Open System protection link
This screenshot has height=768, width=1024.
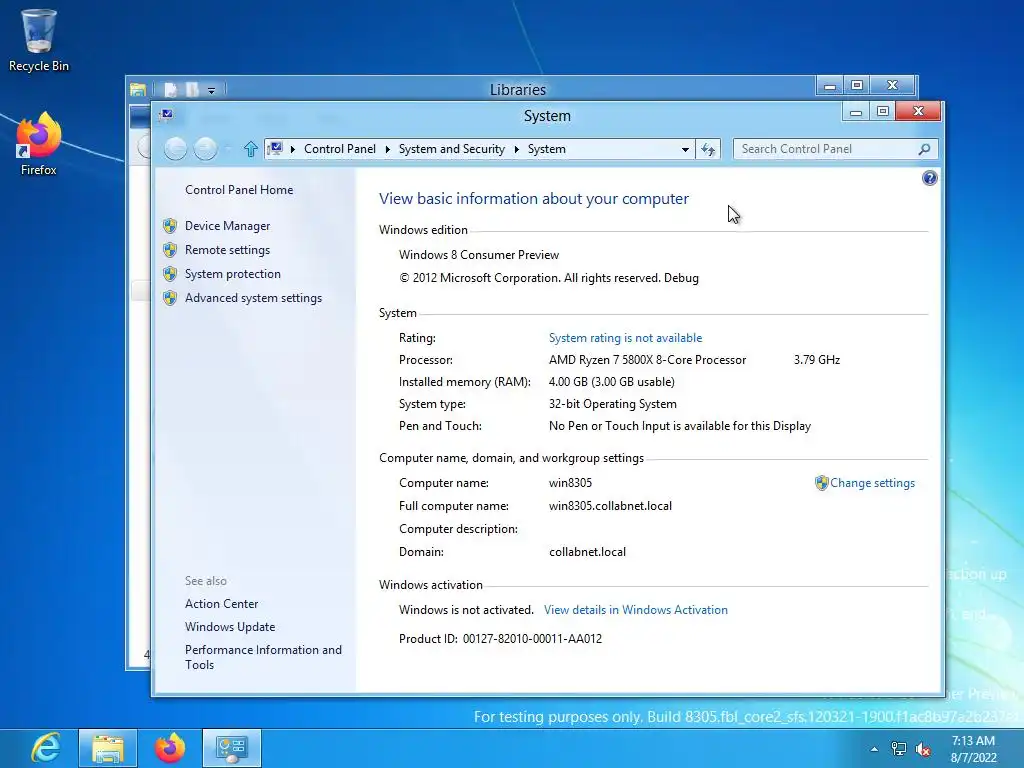232,274
